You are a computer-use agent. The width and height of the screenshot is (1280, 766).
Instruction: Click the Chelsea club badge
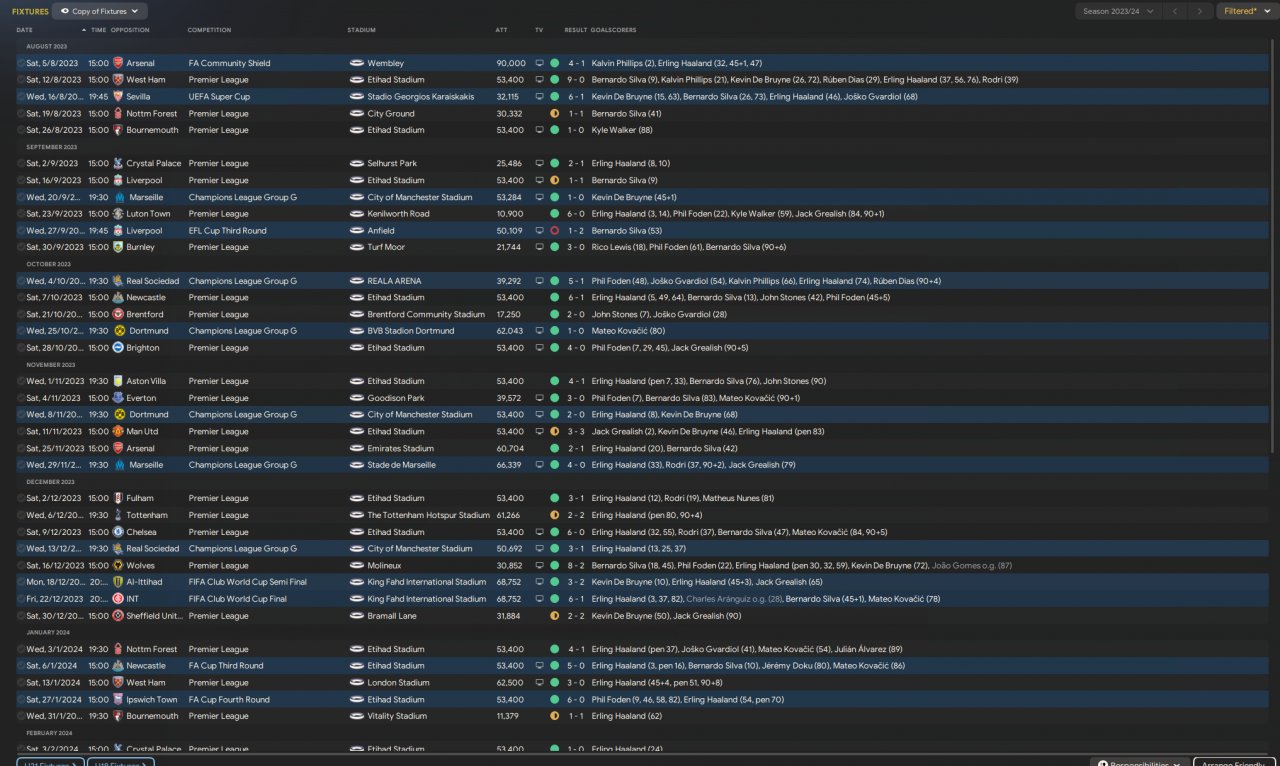[118, 532]
